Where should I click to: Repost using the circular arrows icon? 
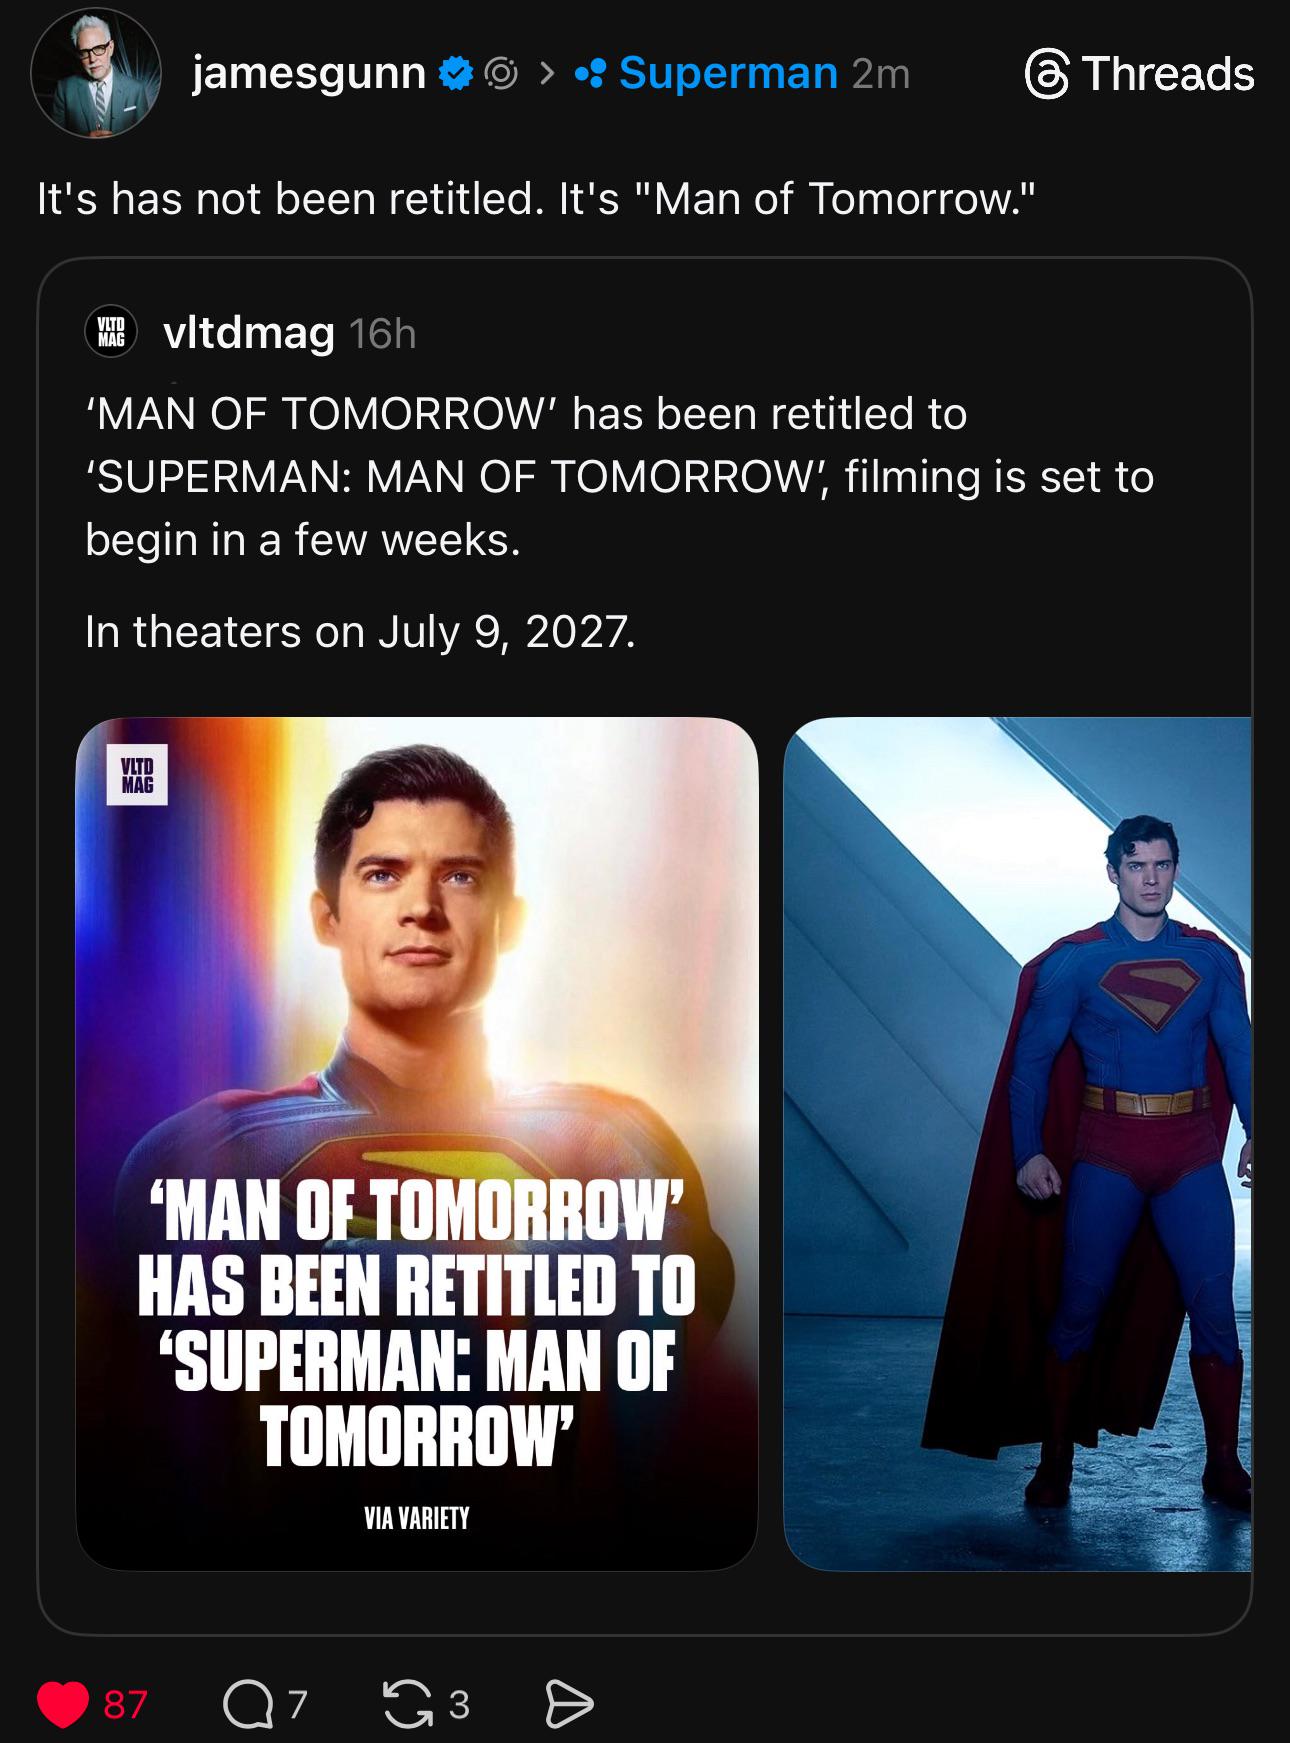point(407,1704)
